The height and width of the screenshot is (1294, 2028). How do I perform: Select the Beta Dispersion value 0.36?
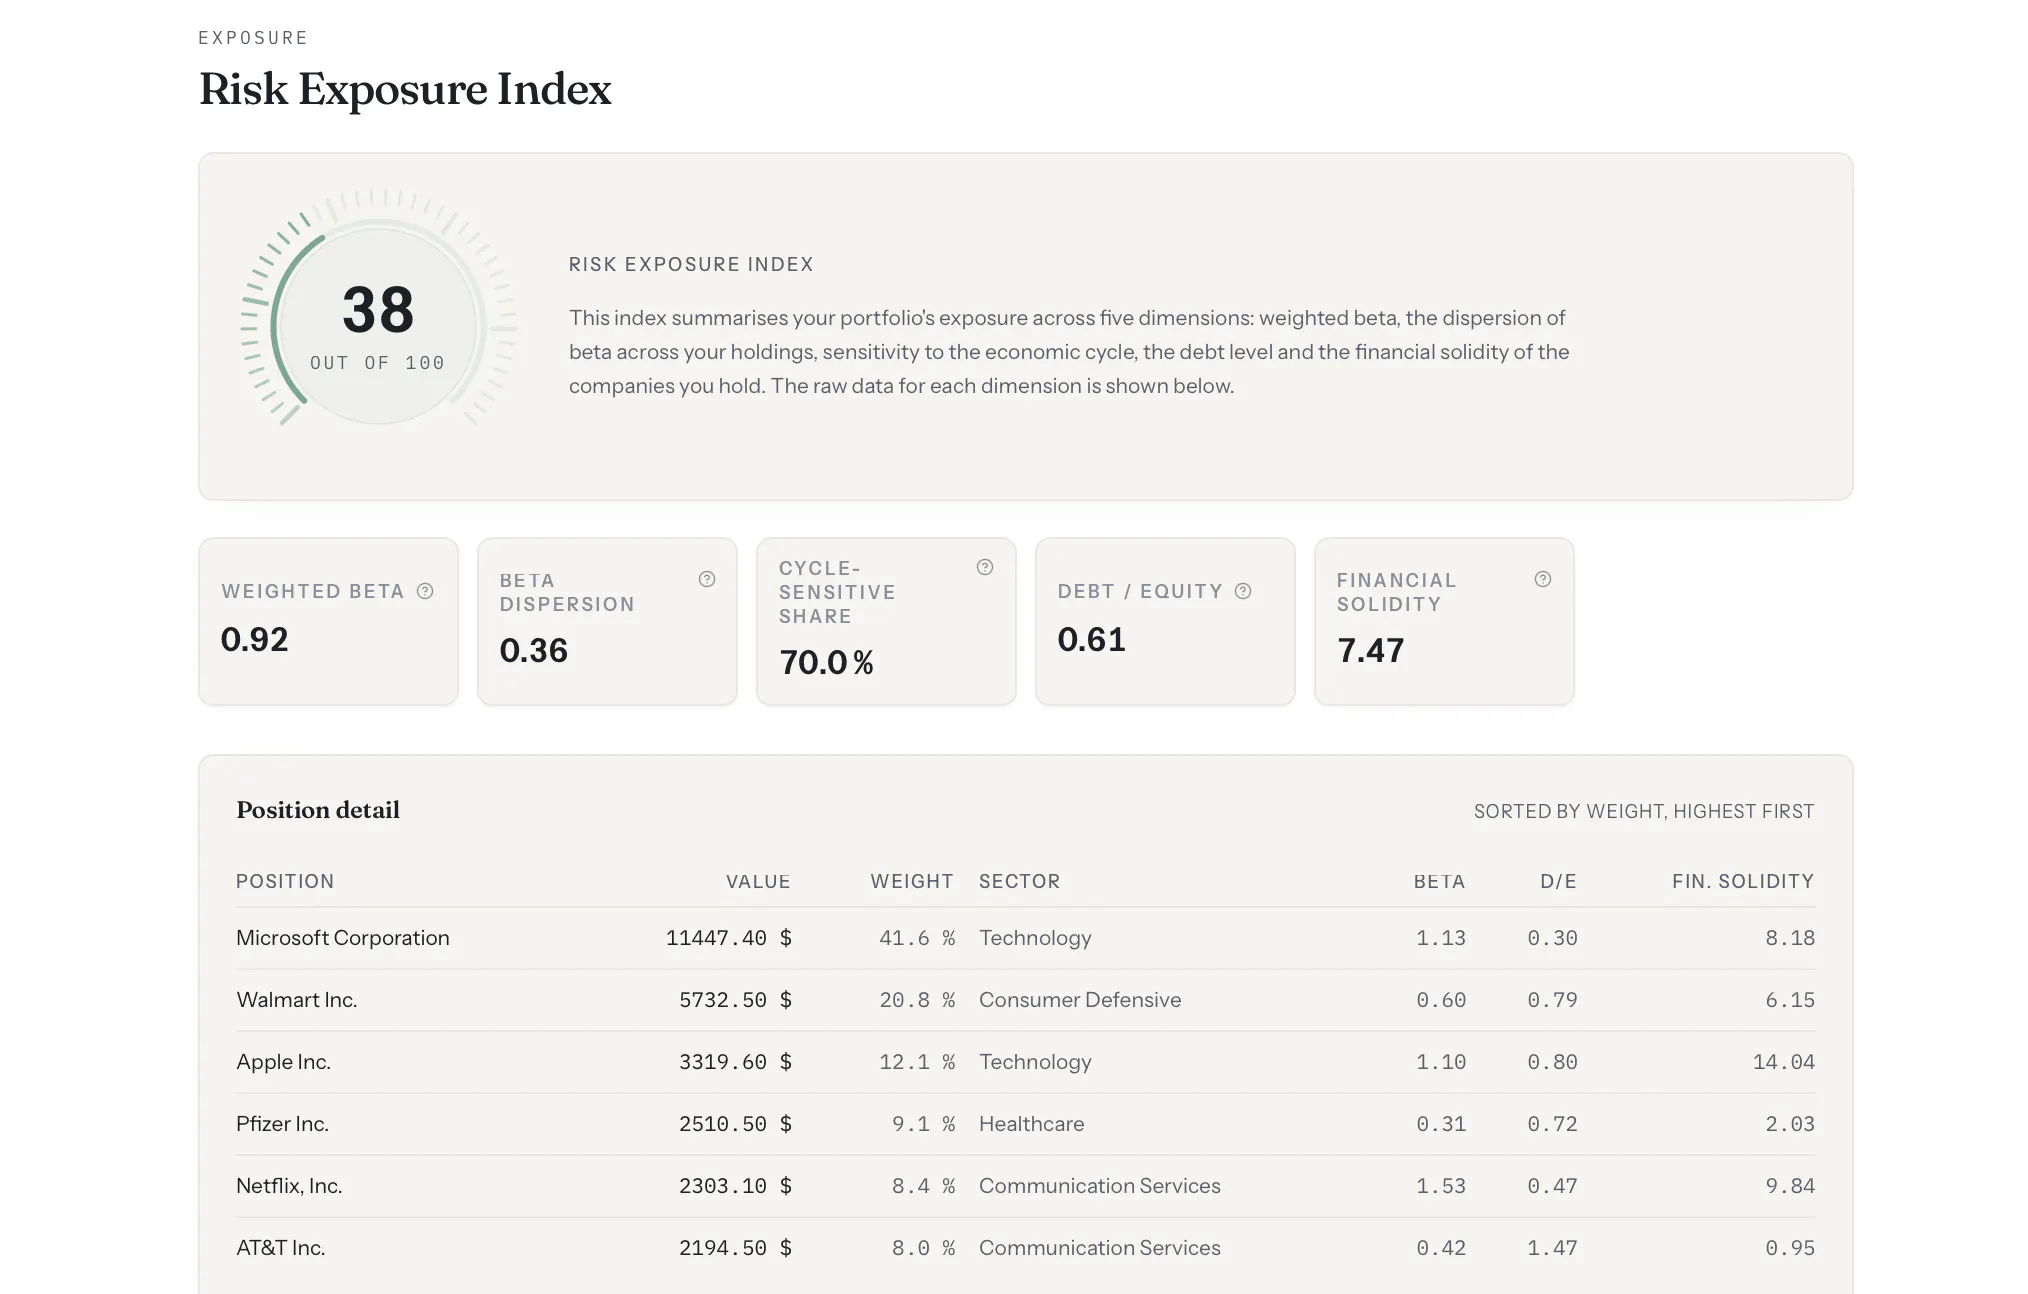pyautogui.click(x=534, y=651)
